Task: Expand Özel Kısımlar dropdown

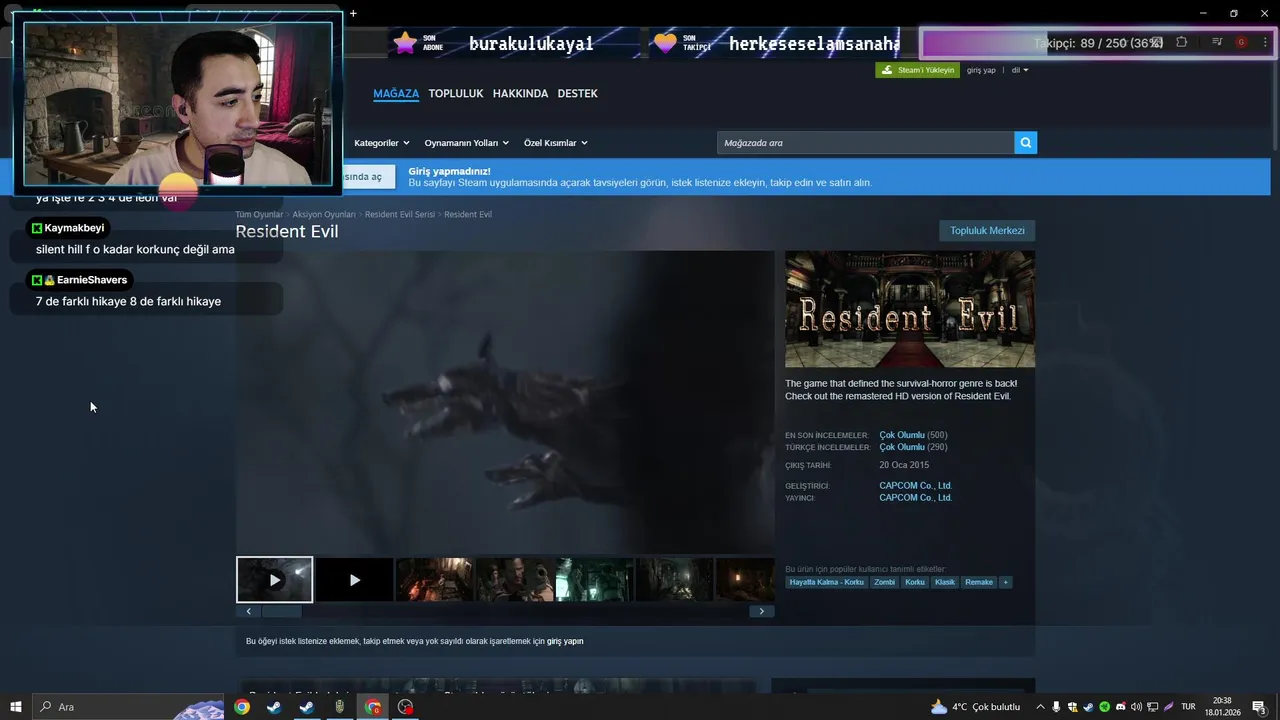Action: (555, 143)
